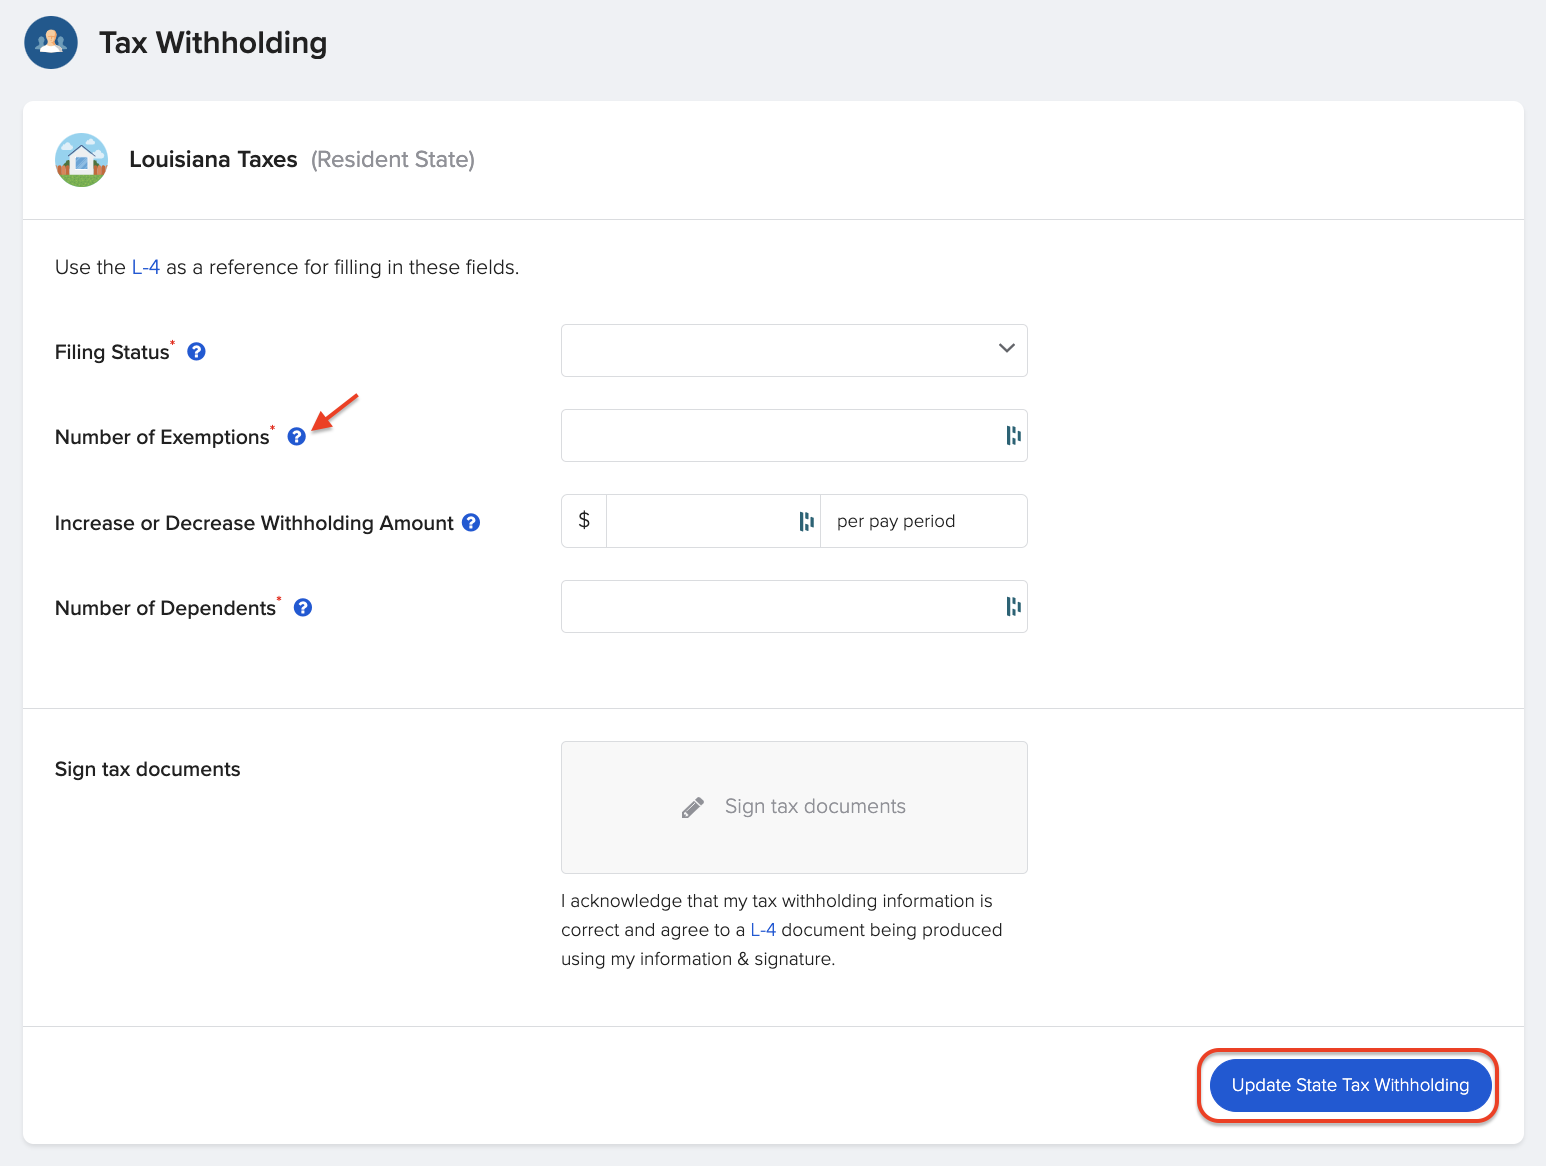Click autofill icon in Number of Exemptions field

tap(1013, 436)
